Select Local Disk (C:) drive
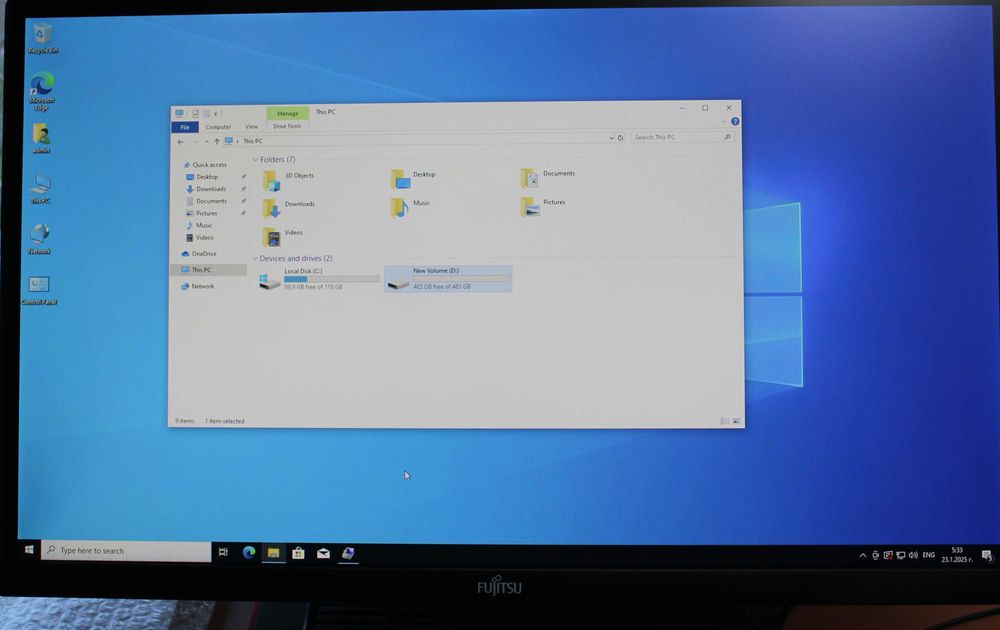The image size is (1000, 630). (x=319, y=279)
